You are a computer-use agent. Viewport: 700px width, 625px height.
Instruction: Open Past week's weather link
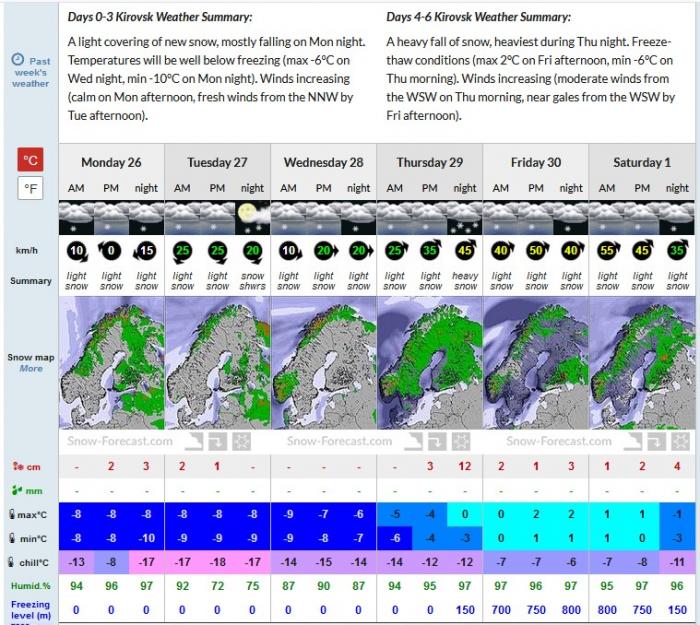[31, 72]
